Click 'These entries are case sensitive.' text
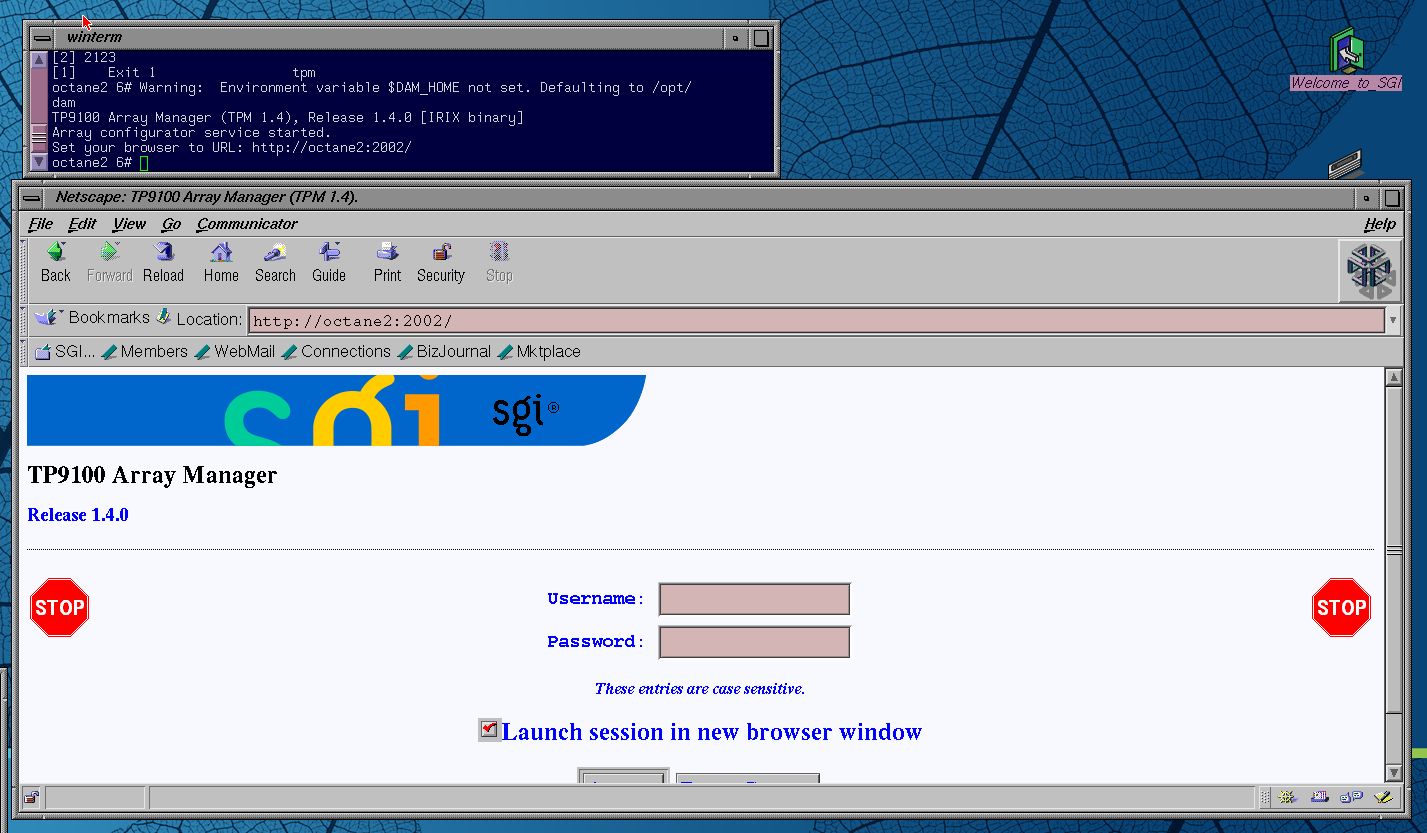Screen dimensions: 1427x833 700,689
